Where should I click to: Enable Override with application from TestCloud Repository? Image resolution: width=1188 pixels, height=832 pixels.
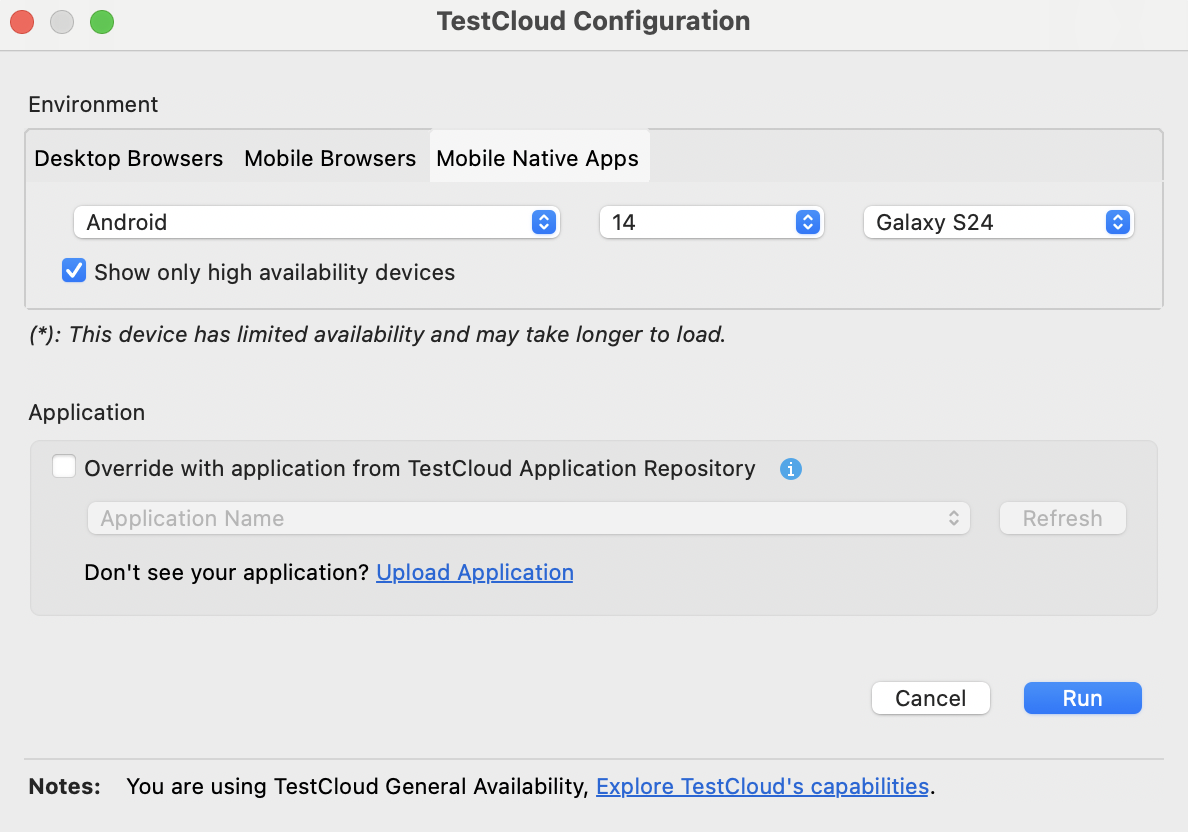64,468
